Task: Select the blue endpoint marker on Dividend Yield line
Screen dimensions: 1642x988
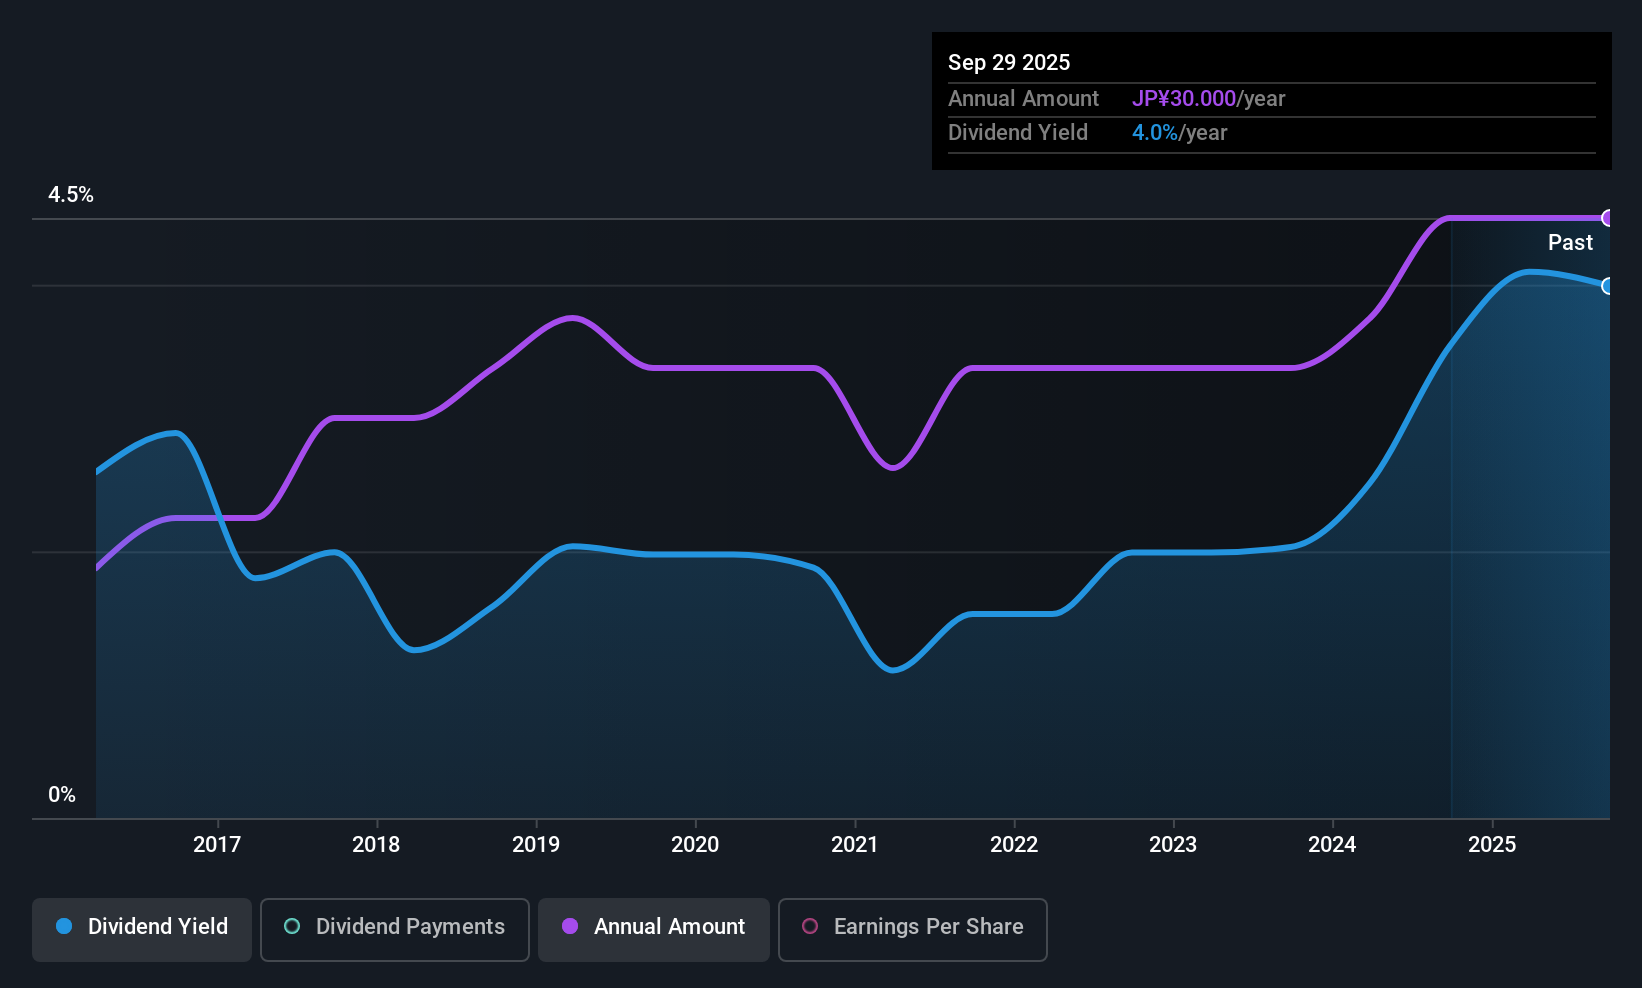Action: point(1608,286)
